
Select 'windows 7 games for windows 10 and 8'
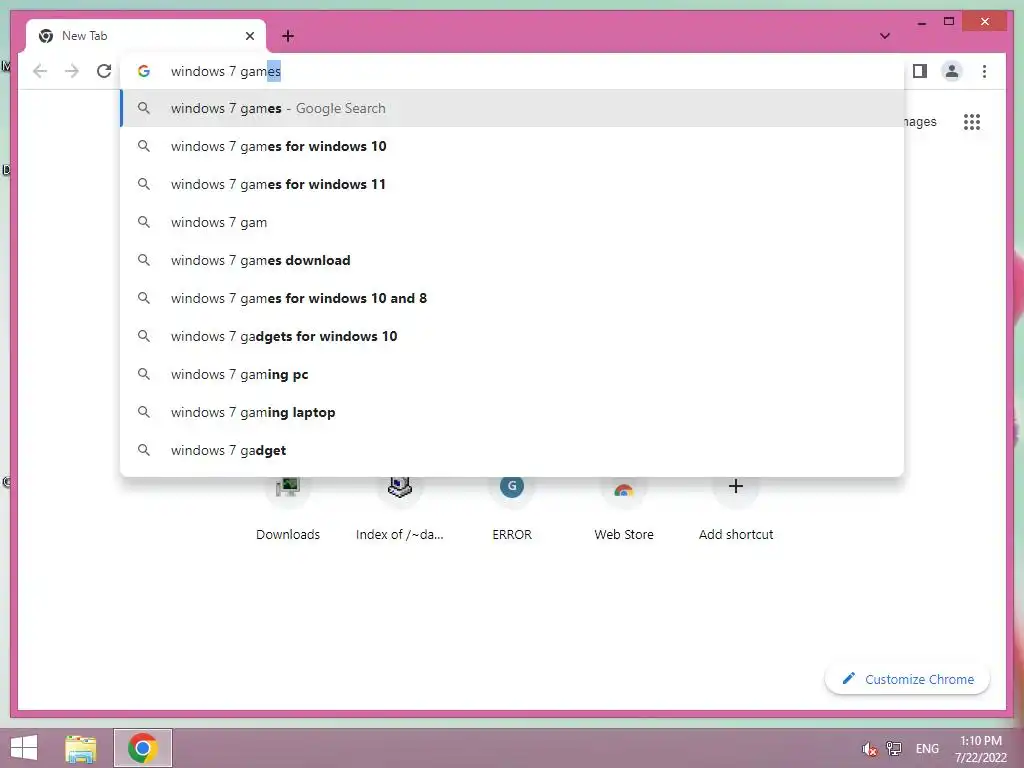click(512, 298)
